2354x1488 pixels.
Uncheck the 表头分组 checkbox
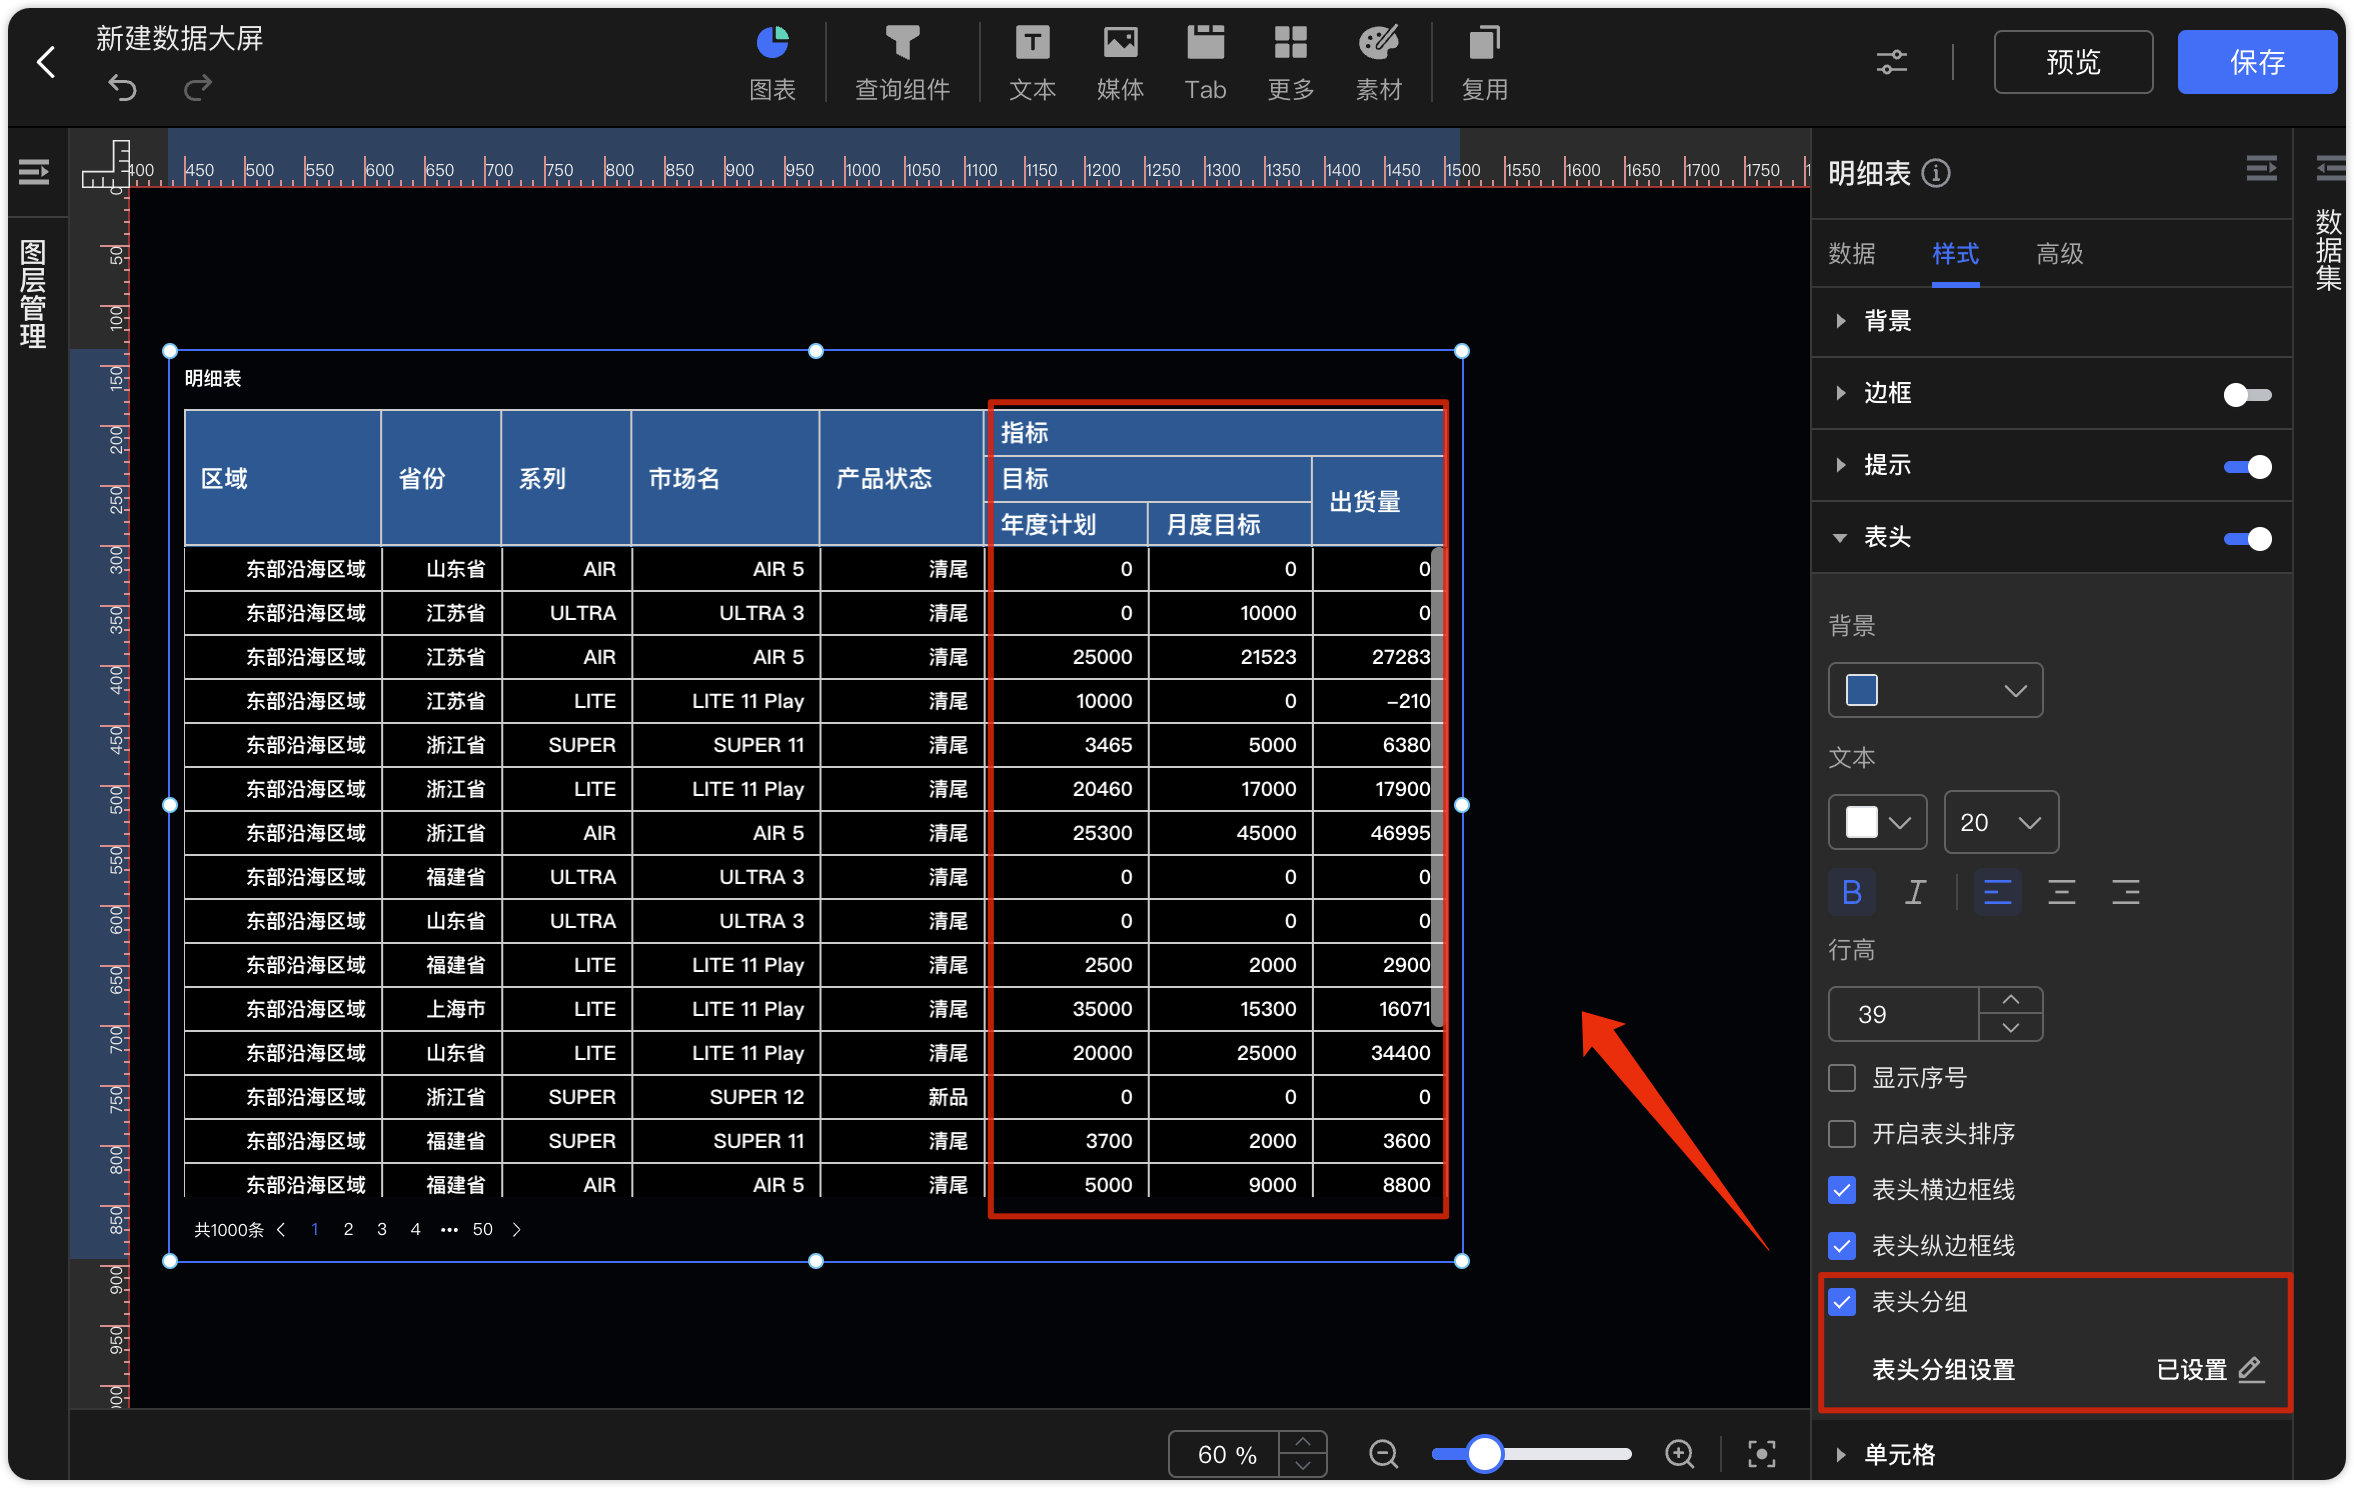1841,1302
